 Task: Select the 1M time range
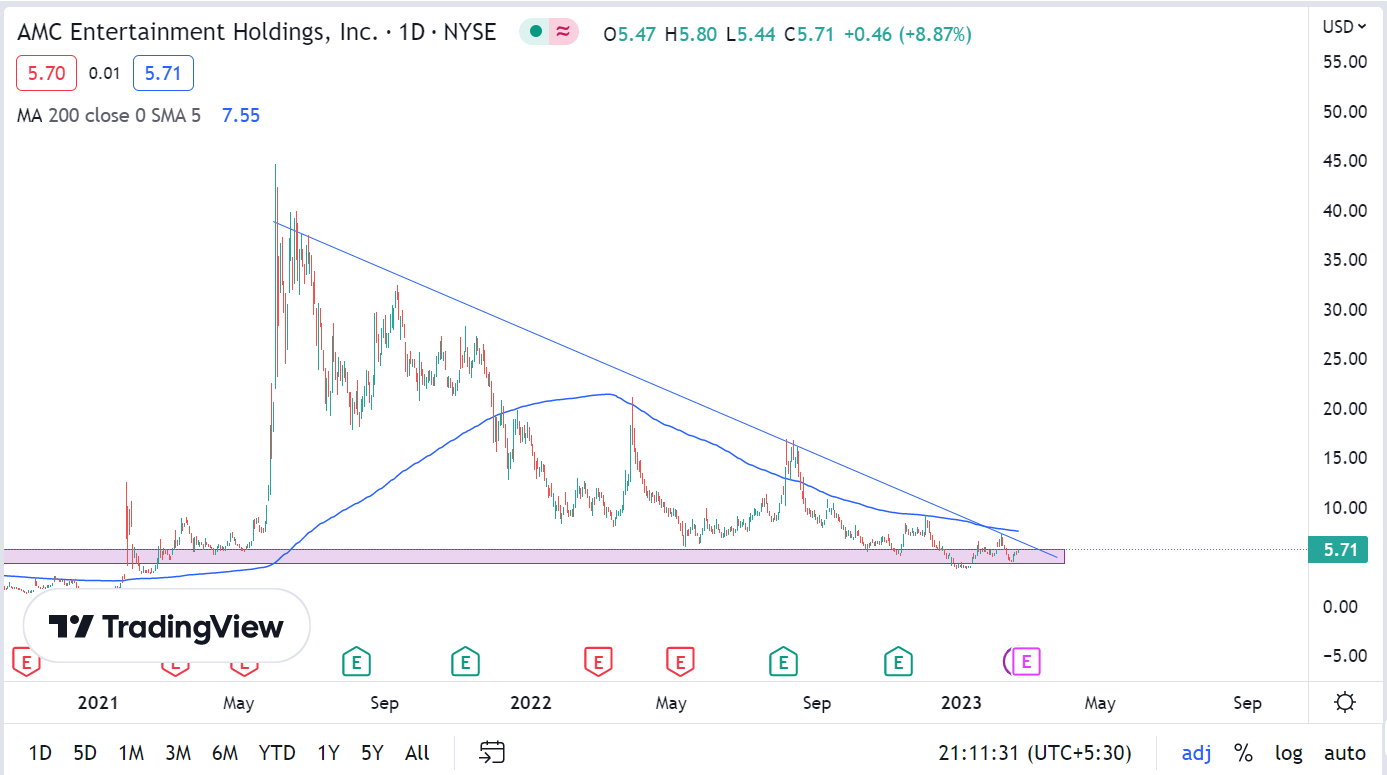131,753
